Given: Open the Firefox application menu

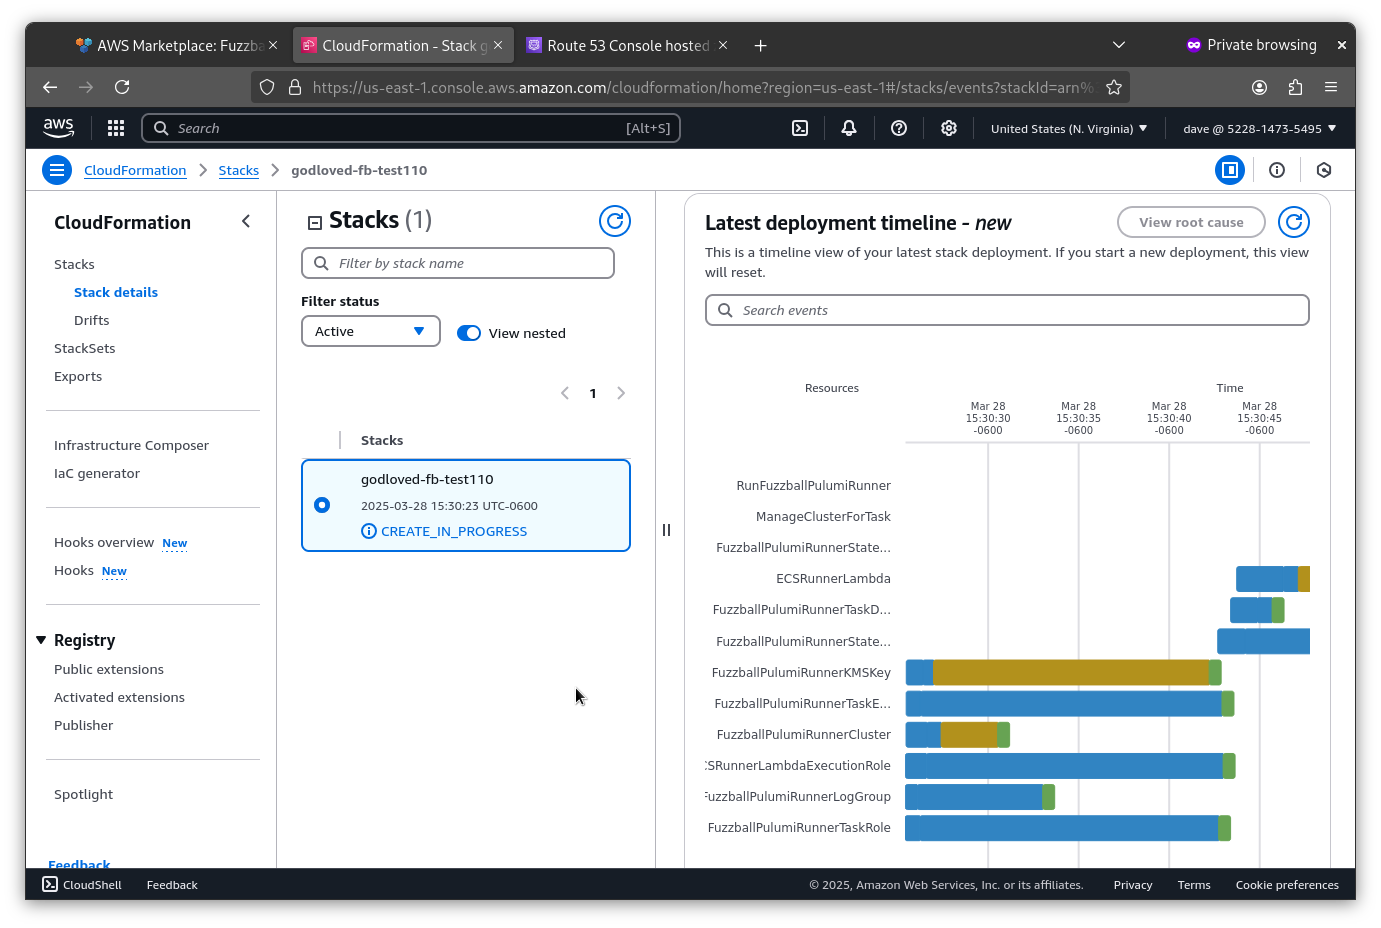Looking at the screenshot, I should 1331,87.
